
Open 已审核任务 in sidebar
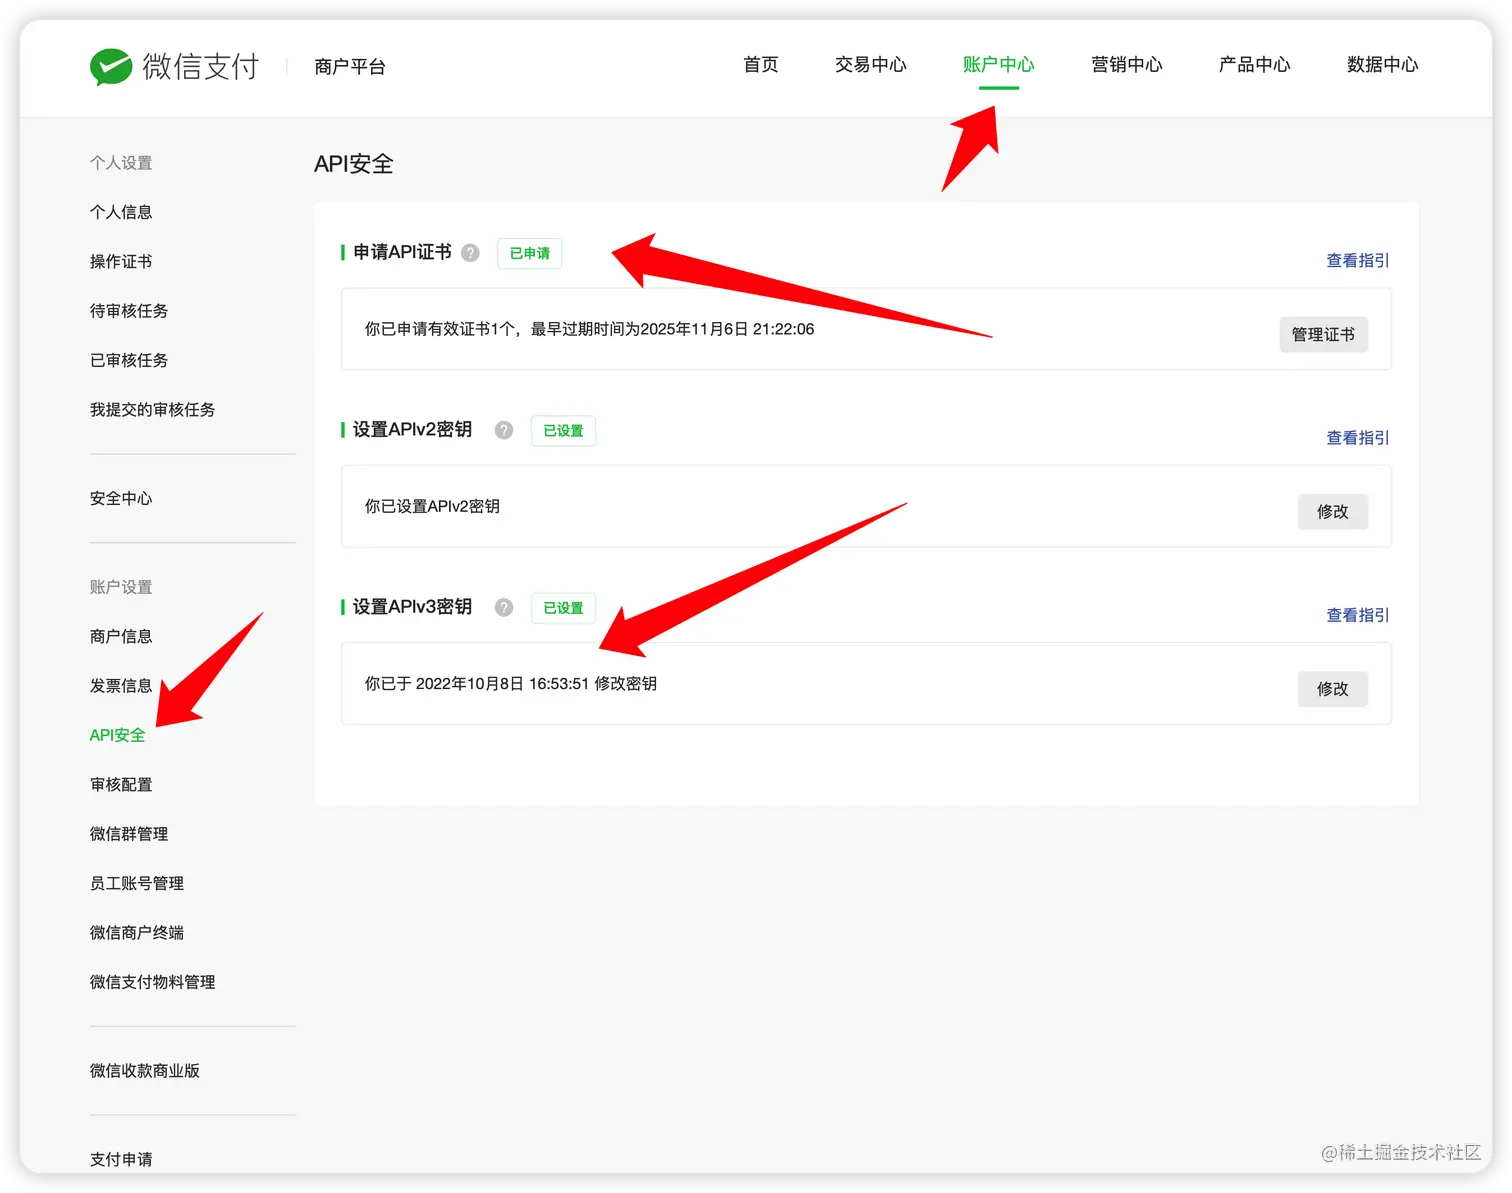(x=129, y=360)
